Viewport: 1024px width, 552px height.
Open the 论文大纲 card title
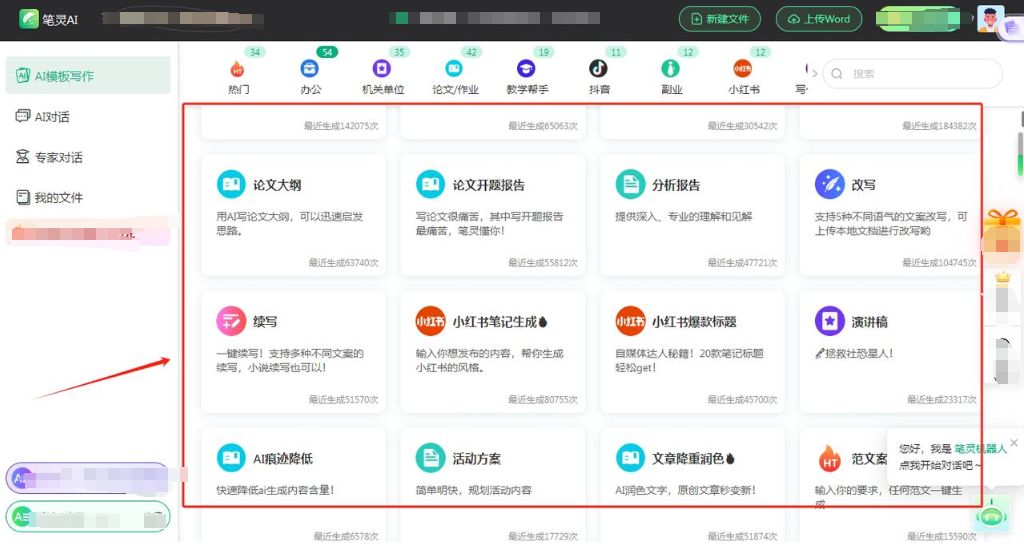[x=277, y=185]
